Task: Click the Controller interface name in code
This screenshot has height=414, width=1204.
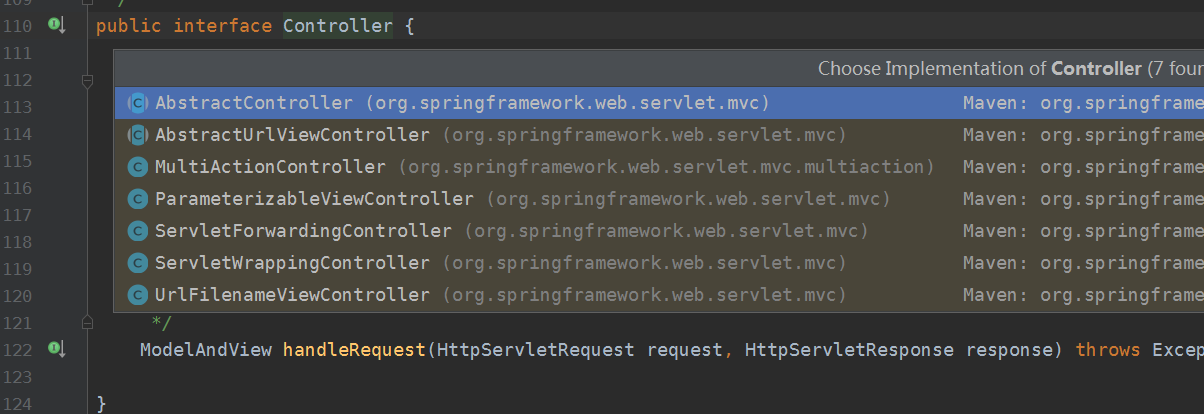Action: point(338,26)
